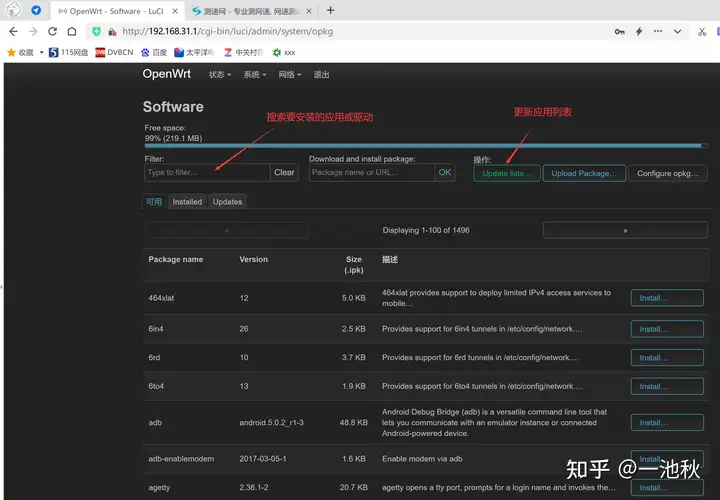Image resolution: width=720 pixels, height=500 pixels.
Task: Expand the 系统 menu
Action: click(255, 74)
